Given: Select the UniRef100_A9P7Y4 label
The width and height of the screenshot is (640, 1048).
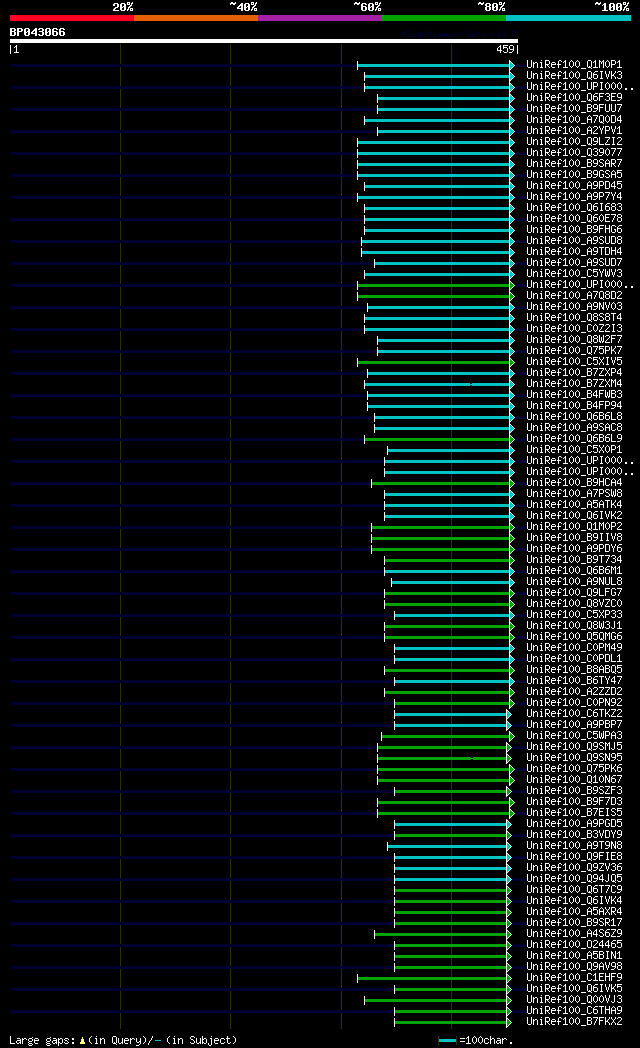Looking at the screenshot, I should 574,196.
